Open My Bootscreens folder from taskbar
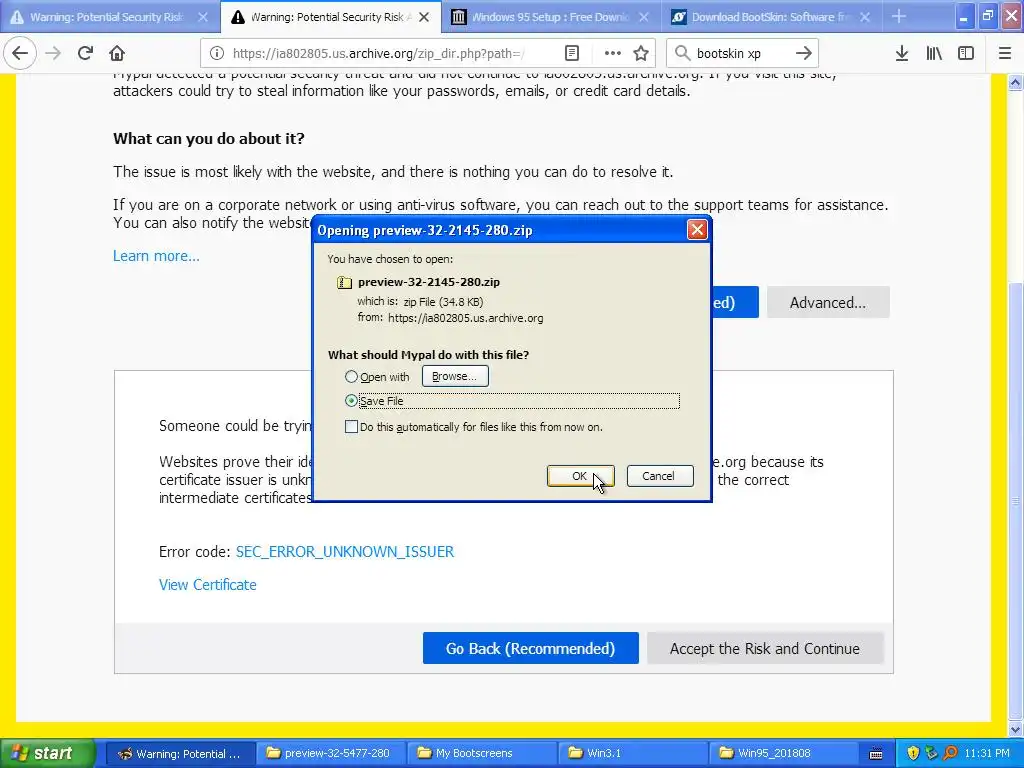 point(481,753)
